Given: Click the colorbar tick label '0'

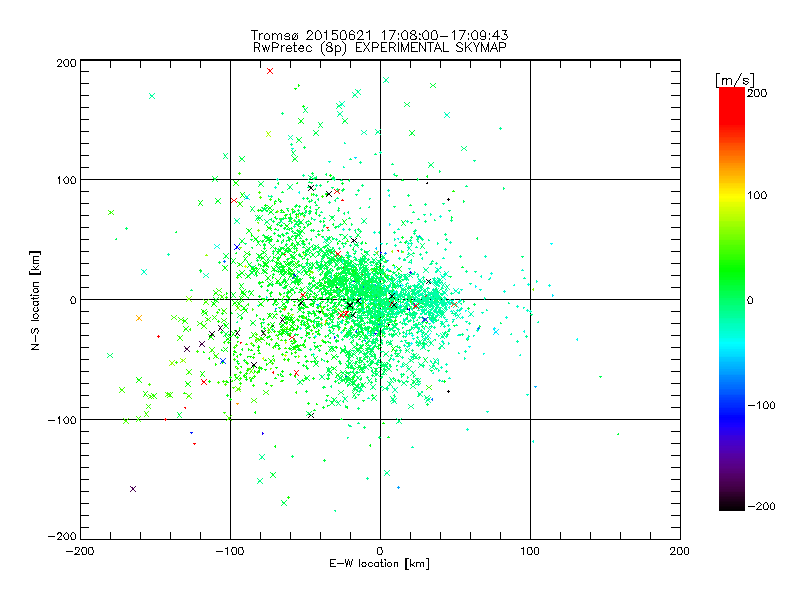Looking at the screenshot, I should (x=750, y=300).
